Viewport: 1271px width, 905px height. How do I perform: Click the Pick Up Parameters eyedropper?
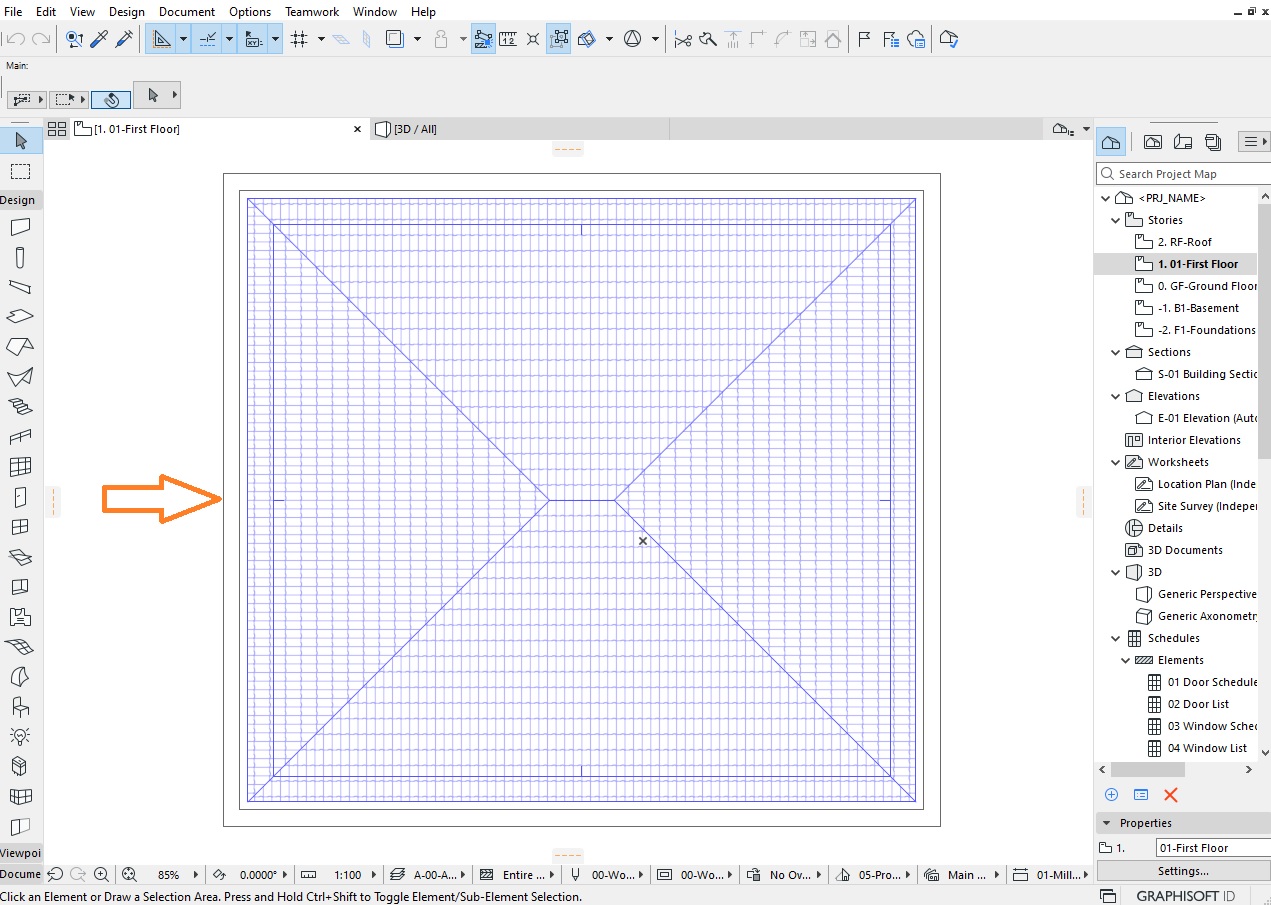99,39
